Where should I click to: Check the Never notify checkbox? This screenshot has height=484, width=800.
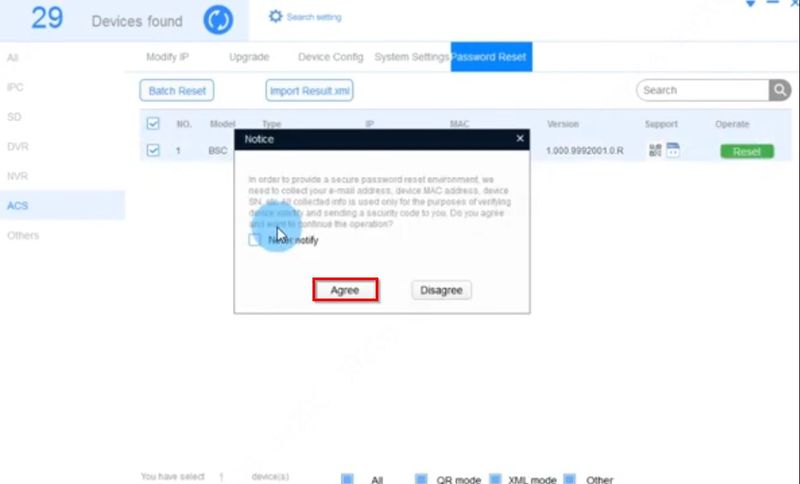[255, 240]
